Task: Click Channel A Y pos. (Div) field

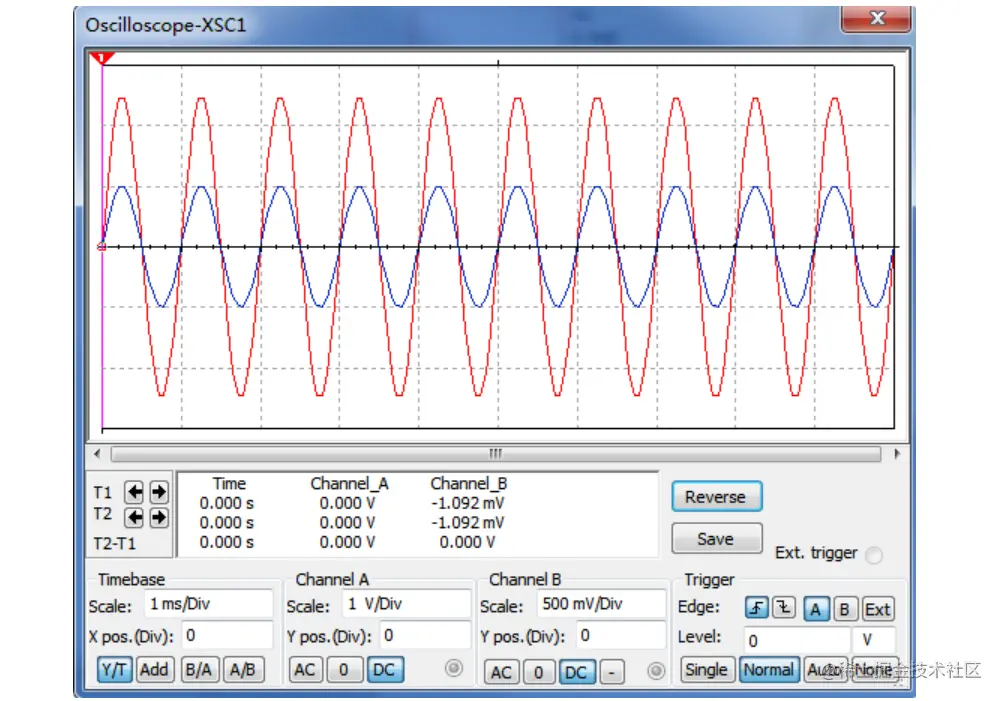Action: click(x=425, y=636)
